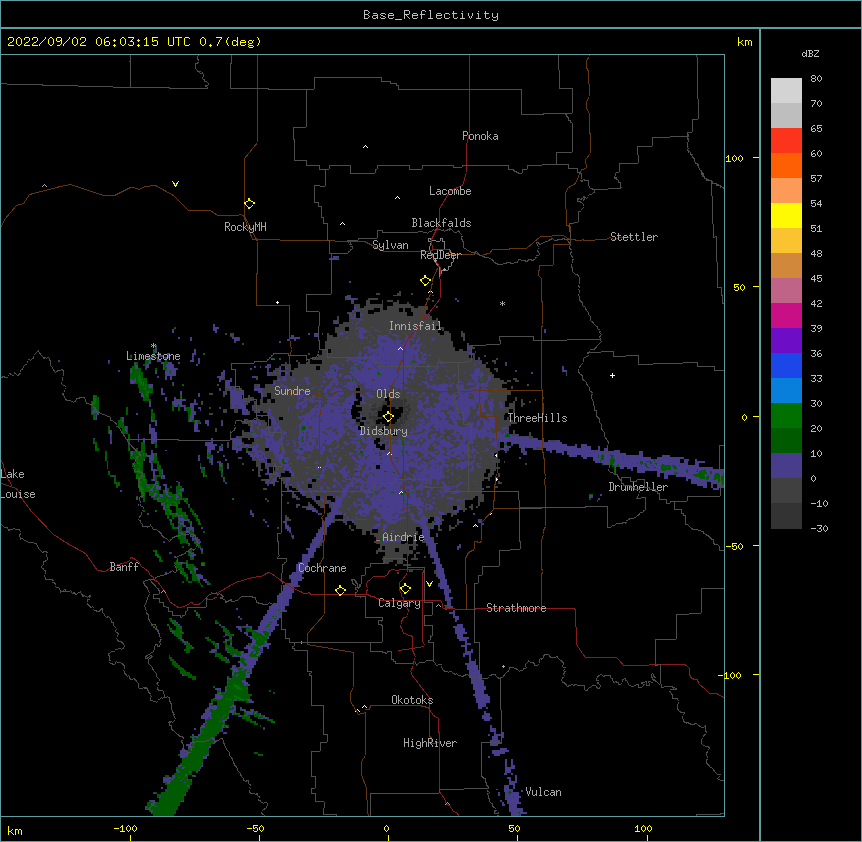Click the yellow diamond marker below Cochrane label
This screenshot has width=862, height=842.
pos(340,590)
